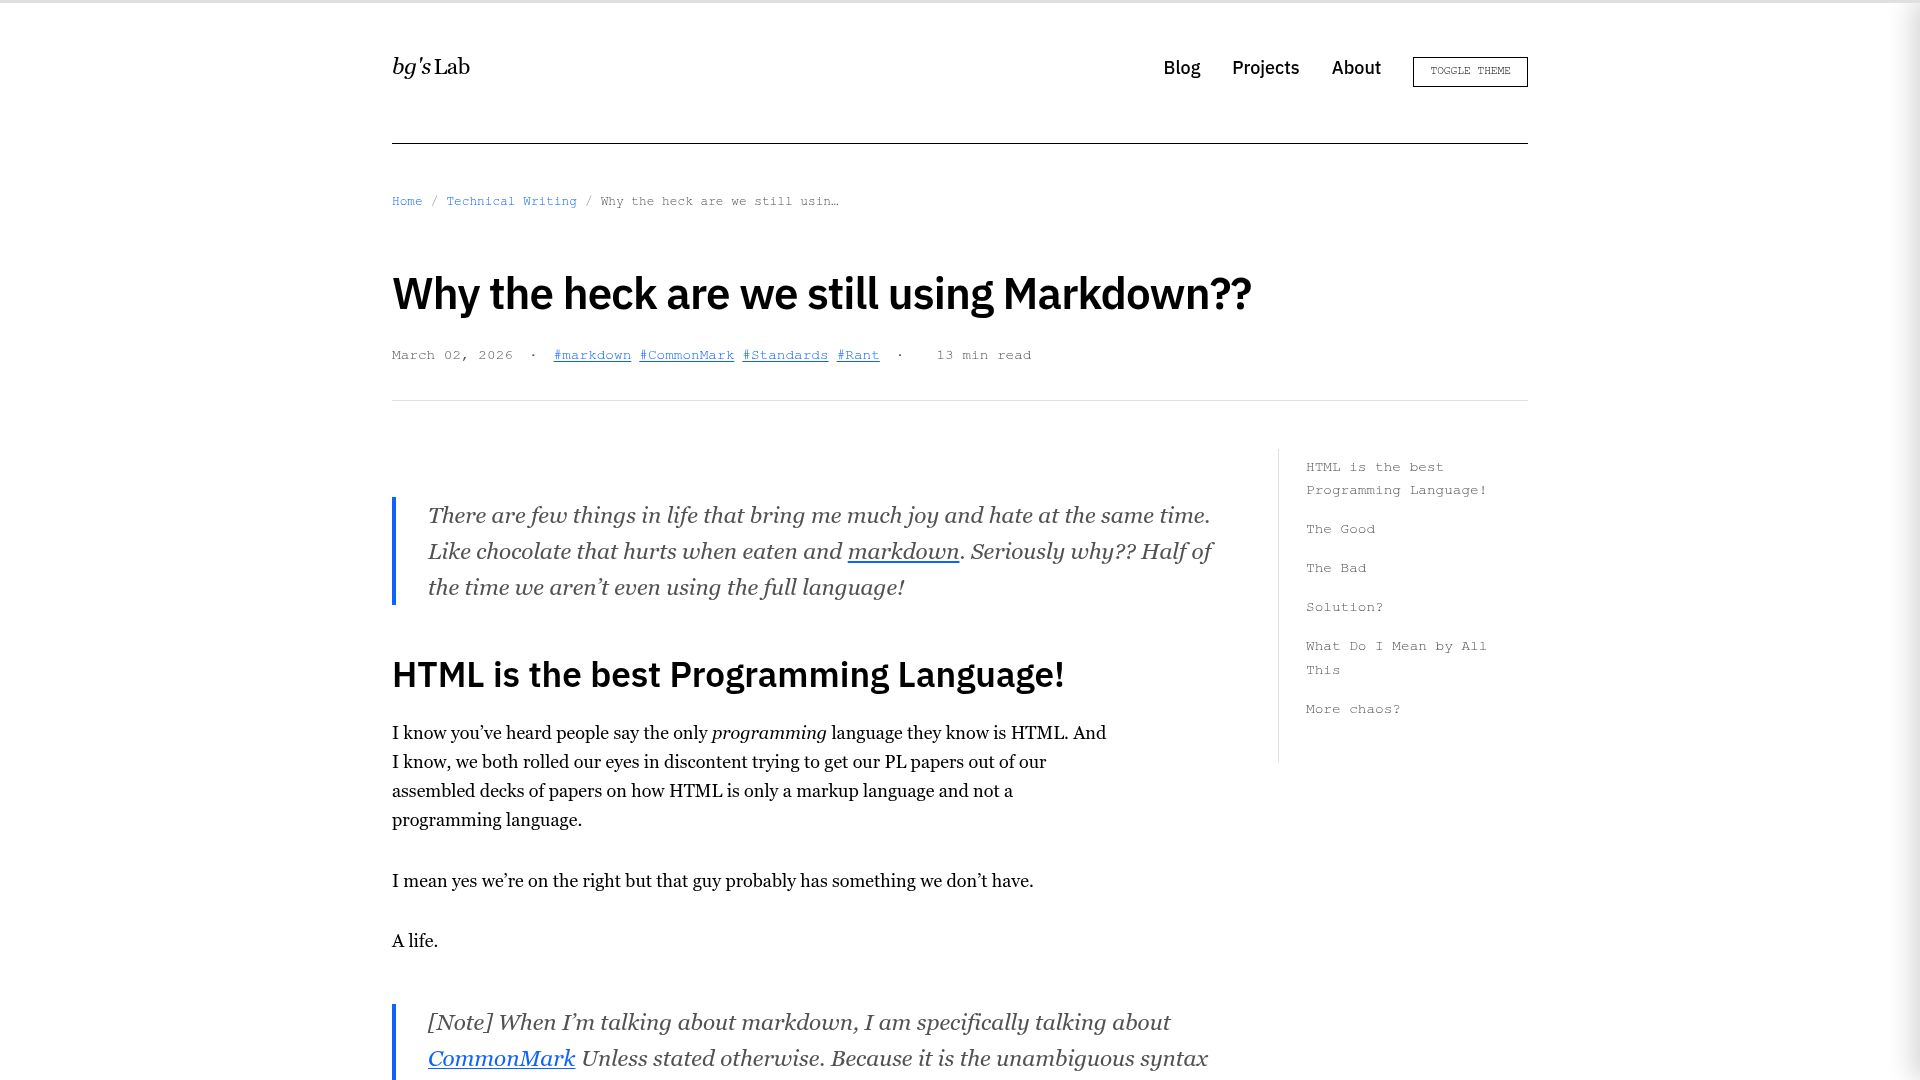Viewport: 1920px width, 1080px height.
Task: Select the #markdown tag
Action: point(592,355)
